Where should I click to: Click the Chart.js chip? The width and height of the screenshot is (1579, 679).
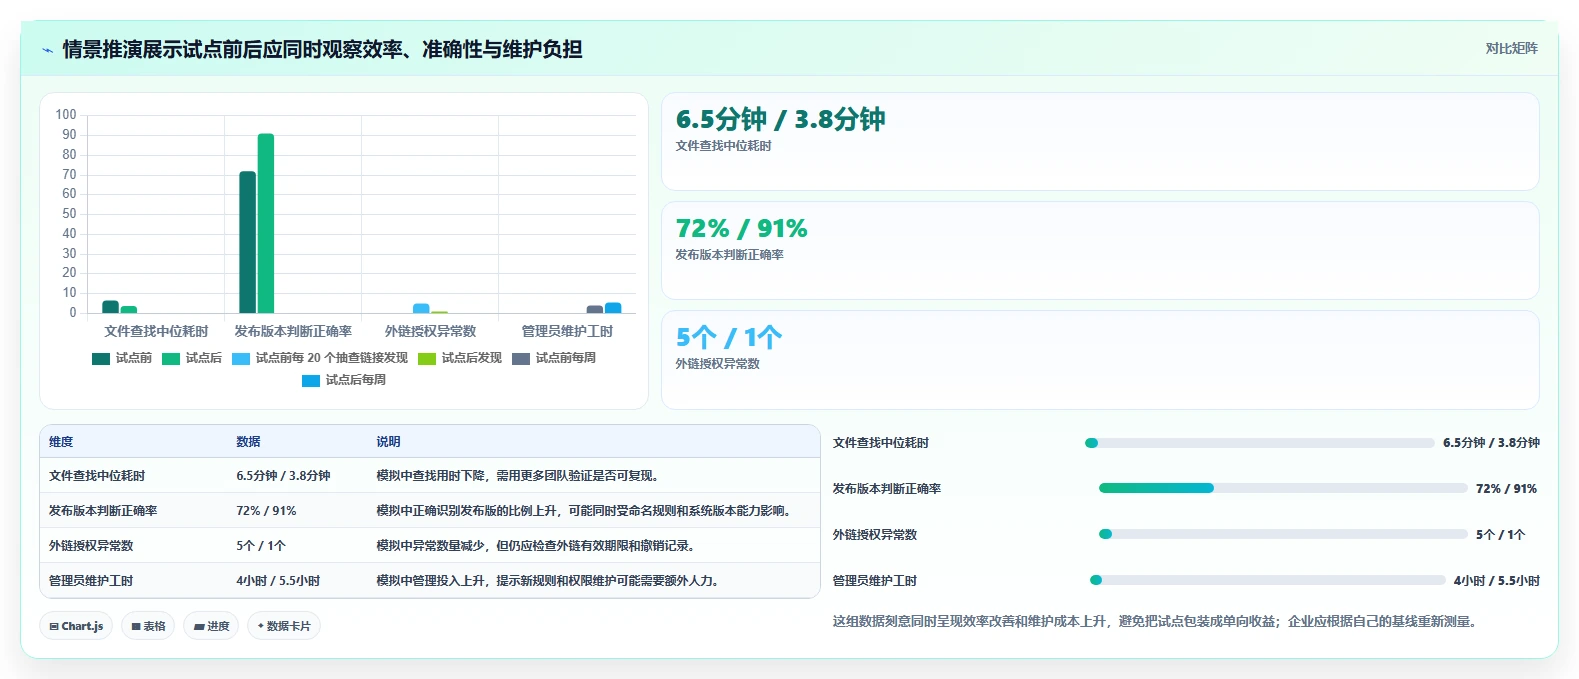pos(76,626)
